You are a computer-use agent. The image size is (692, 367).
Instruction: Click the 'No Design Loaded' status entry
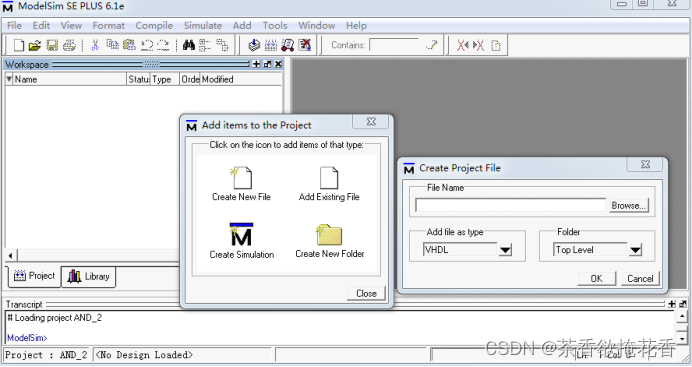(182, 355)
